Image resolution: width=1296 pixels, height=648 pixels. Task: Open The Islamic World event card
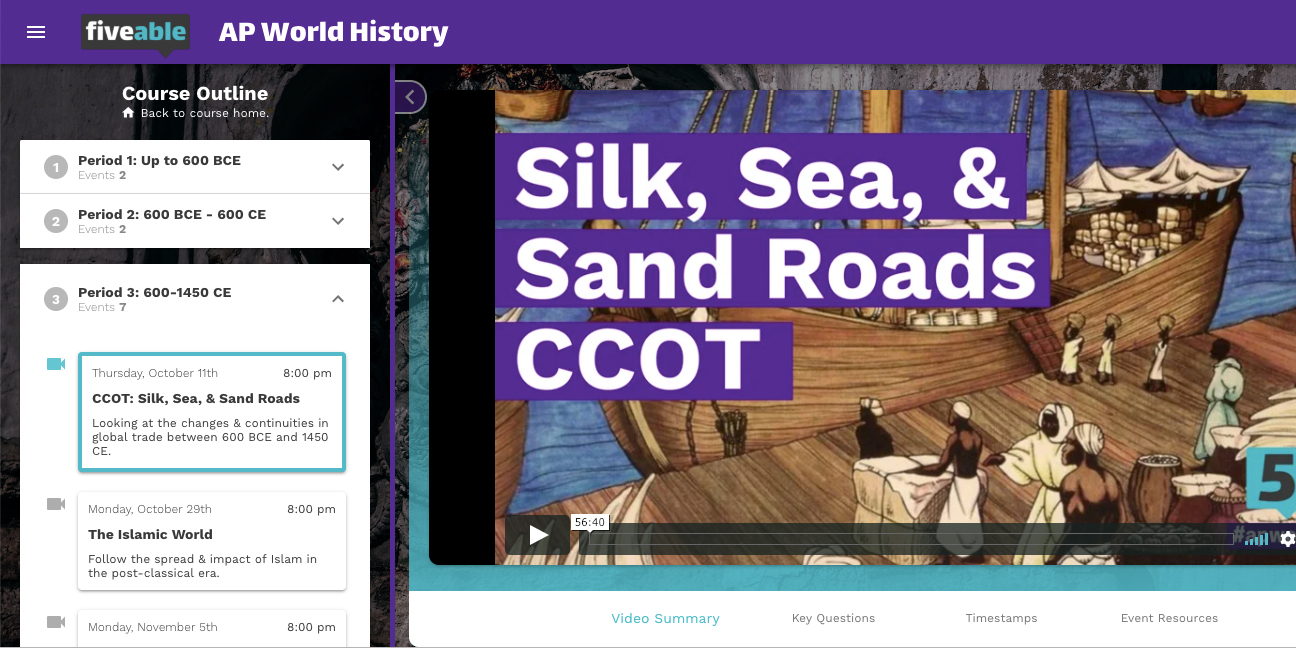212,541
